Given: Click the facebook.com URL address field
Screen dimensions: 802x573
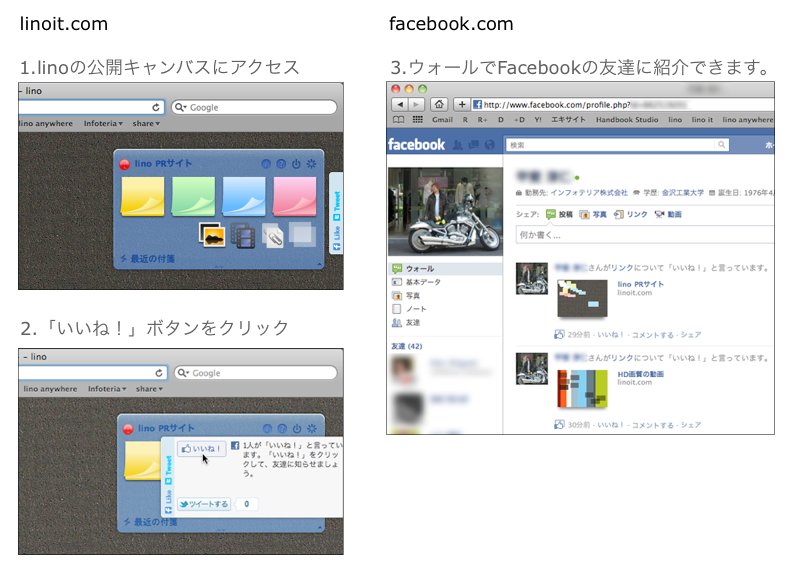Looking at the screenshot, I should (x=622, y=105).
